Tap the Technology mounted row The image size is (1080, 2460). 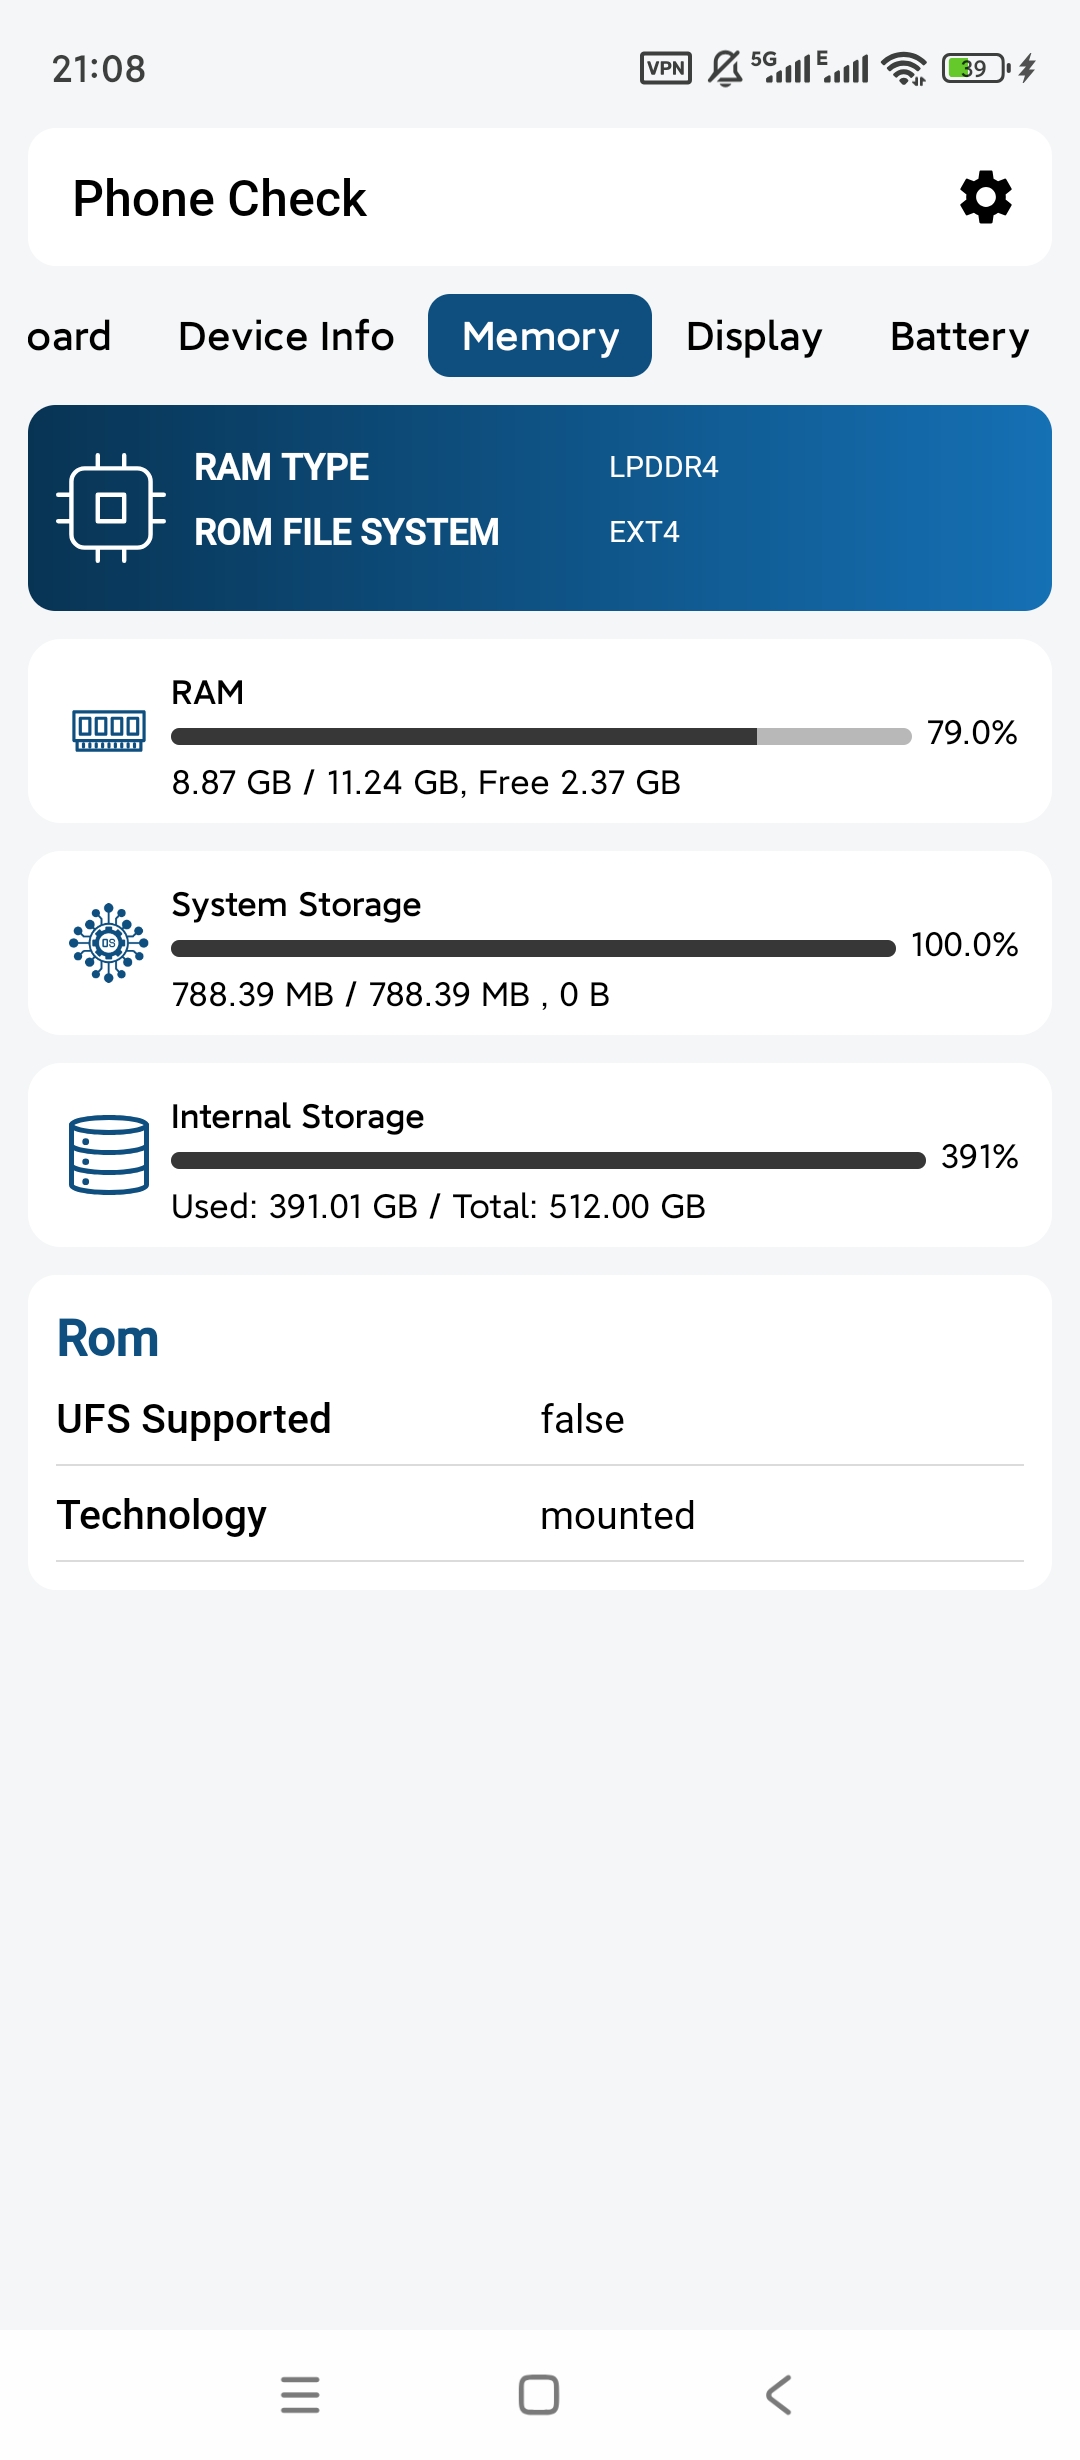click(x=540, y=1515)
